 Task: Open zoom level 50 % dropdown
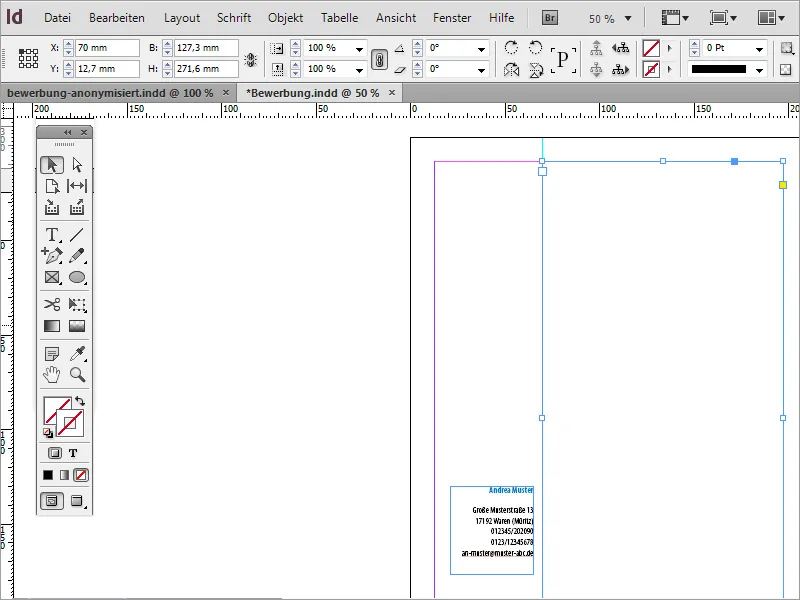coord(628,18)
